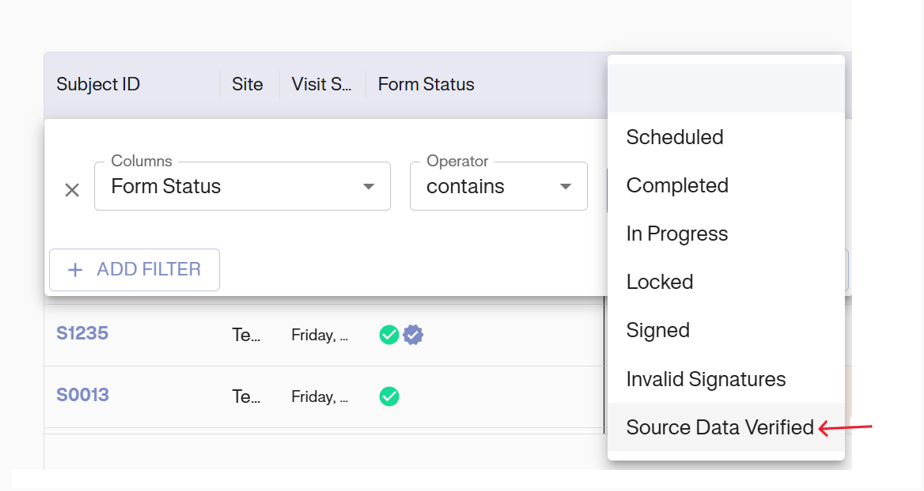Choose the Completed option
Image resolution: width=924 pixels, height=491 pixels.
pyautogui.click(x=677, y=185)
